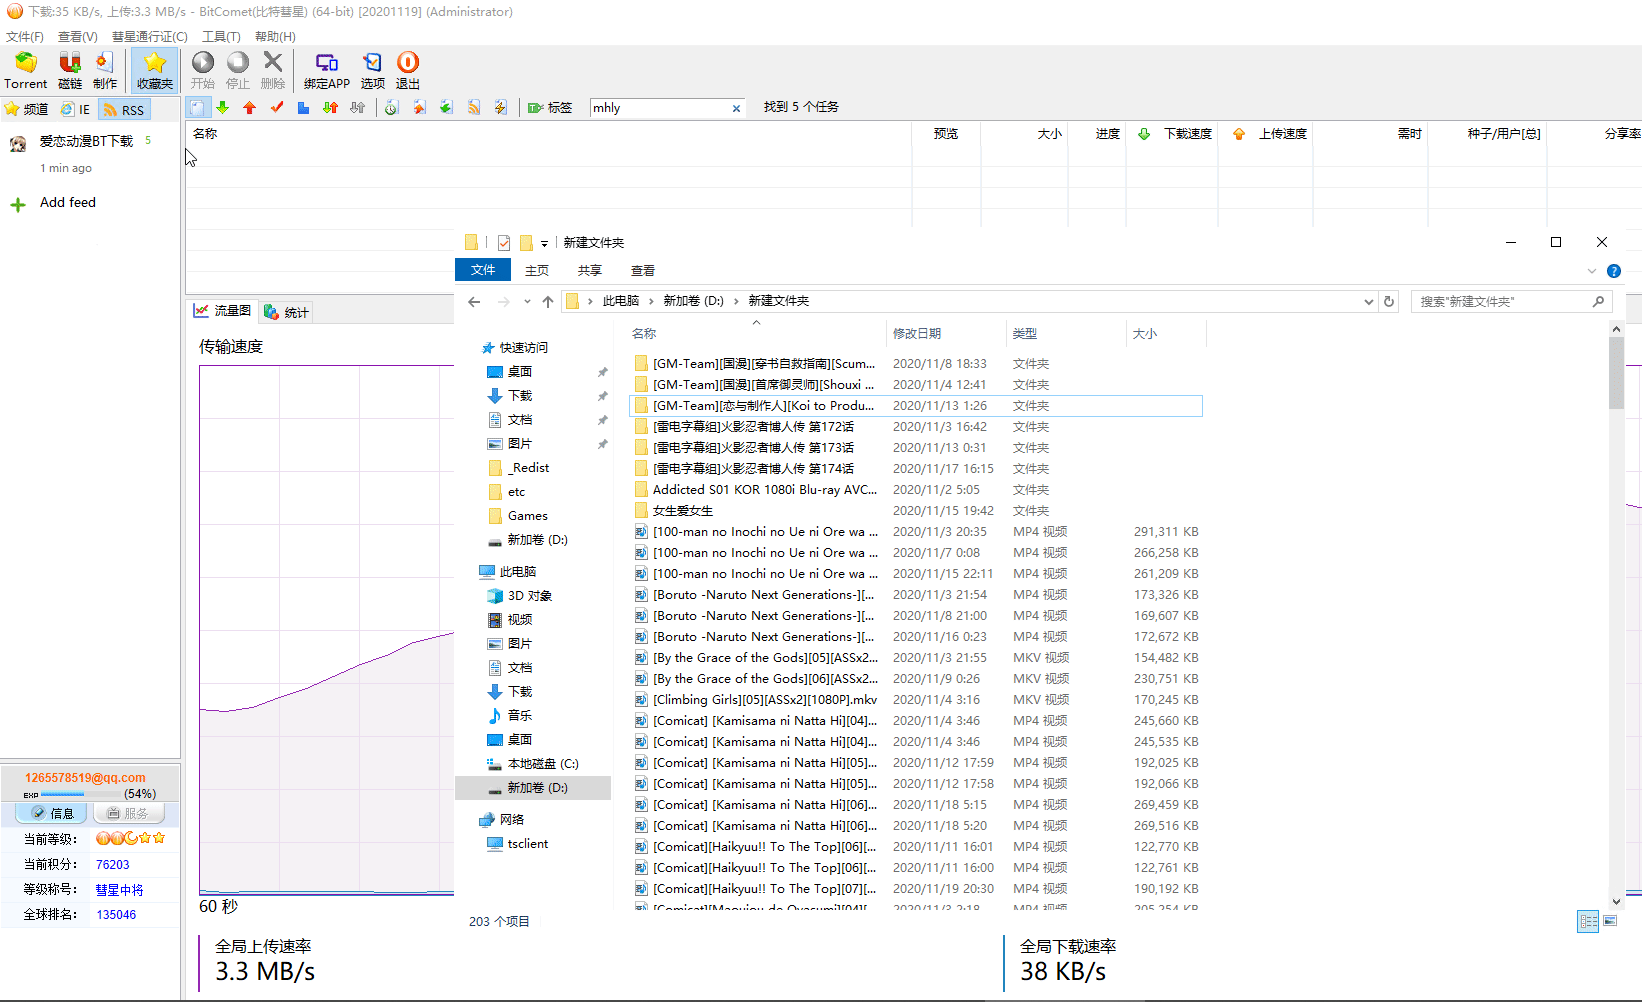The width and height of the screenshot is (1642, 1002).
Task: Open BitComet options (选项)
Action: pyautogui.click(x=373, y=71)
